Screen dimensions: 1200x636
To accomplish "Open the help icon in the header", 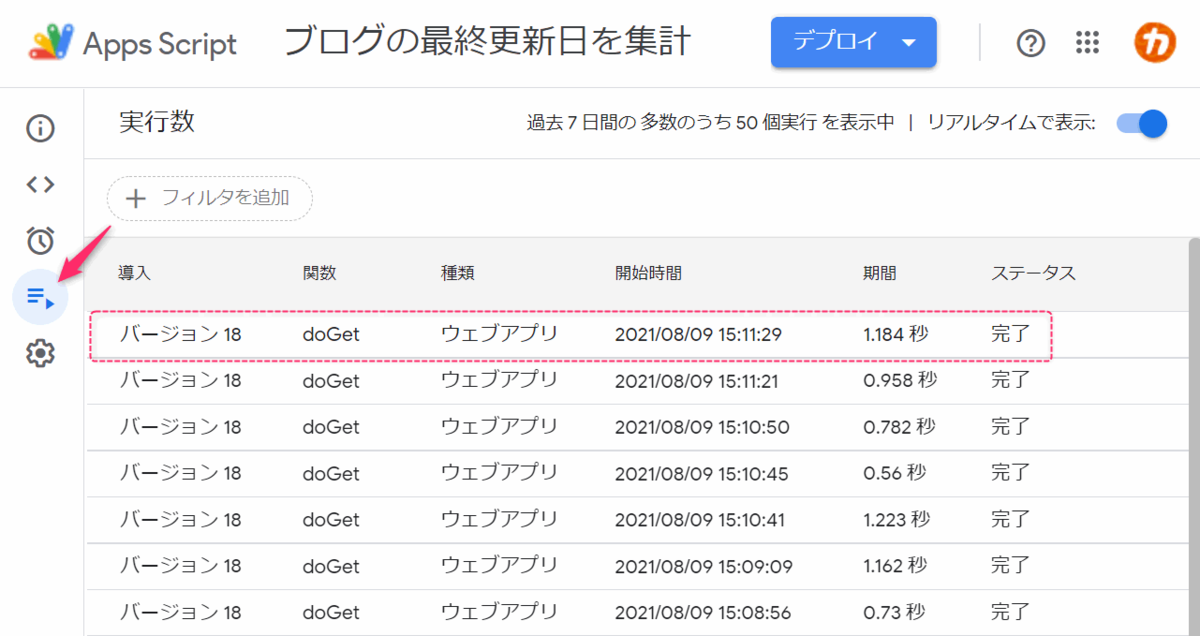I will [x=1030, y=43].
